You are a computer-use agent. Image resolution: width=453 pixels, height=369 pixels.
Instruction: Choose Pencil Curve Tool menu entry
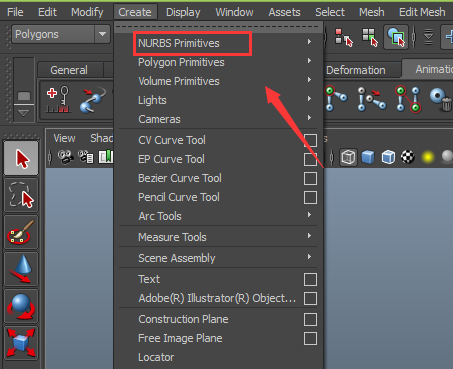pos(179,197)
